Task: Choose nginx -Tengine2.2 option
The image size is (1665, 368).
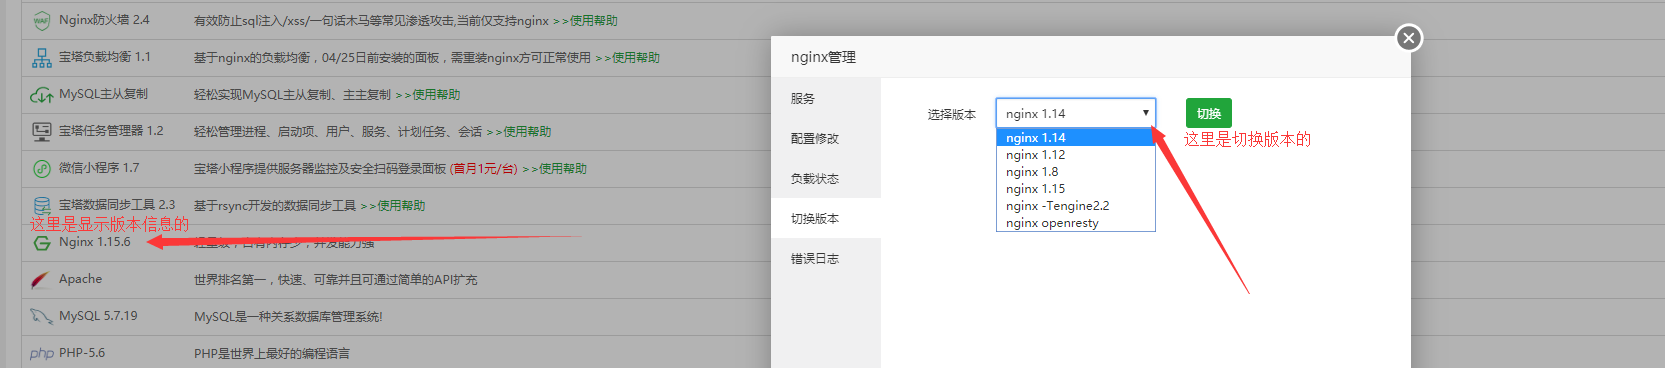Action: click(1076, 206)
